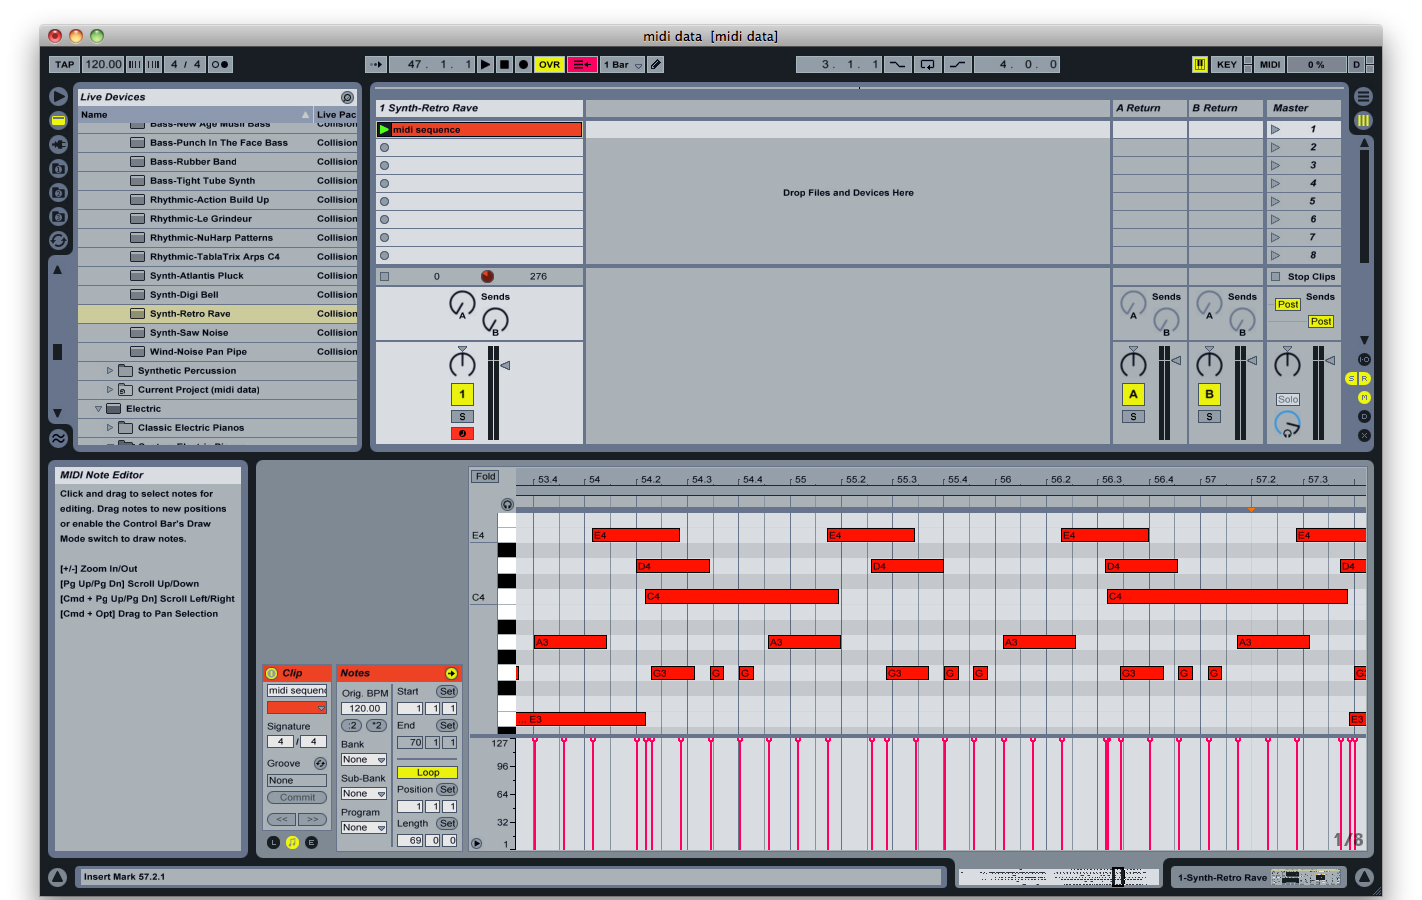Select the Synth-Retro Rave preset
1422x900 pixels.
218,314
